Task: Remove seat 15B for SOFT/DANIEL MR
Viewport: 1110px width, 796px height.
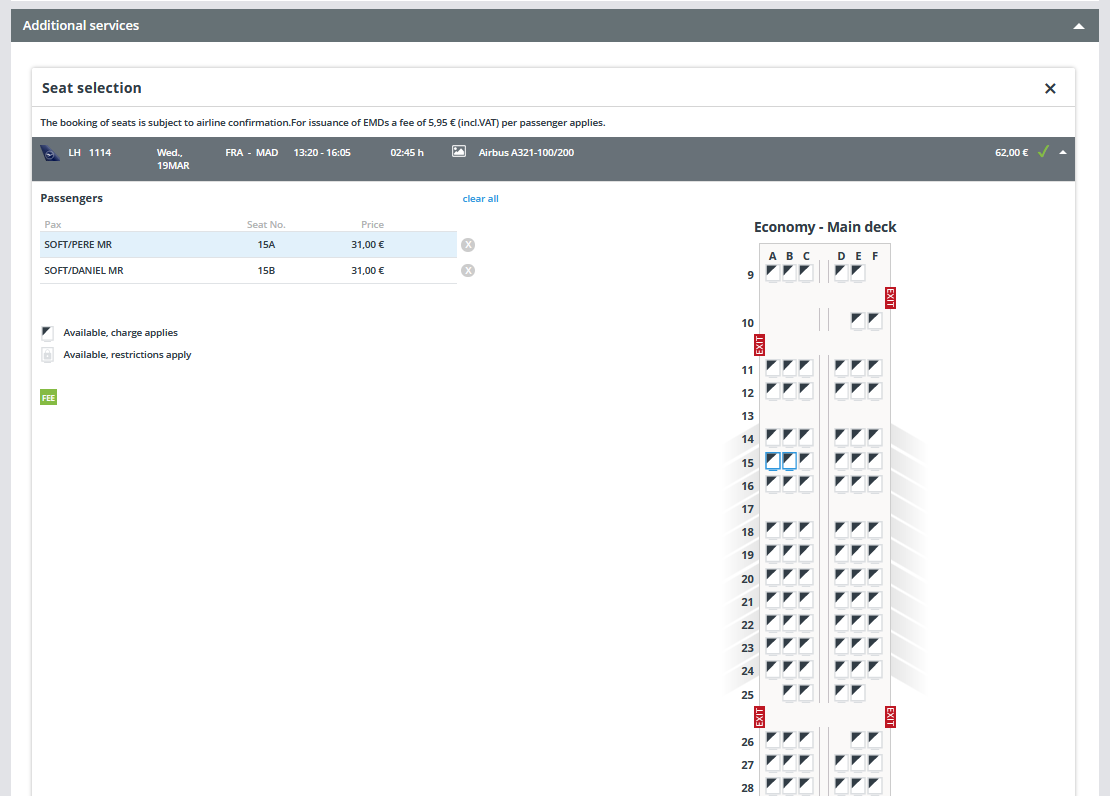Action: click(x=468, y=271)
